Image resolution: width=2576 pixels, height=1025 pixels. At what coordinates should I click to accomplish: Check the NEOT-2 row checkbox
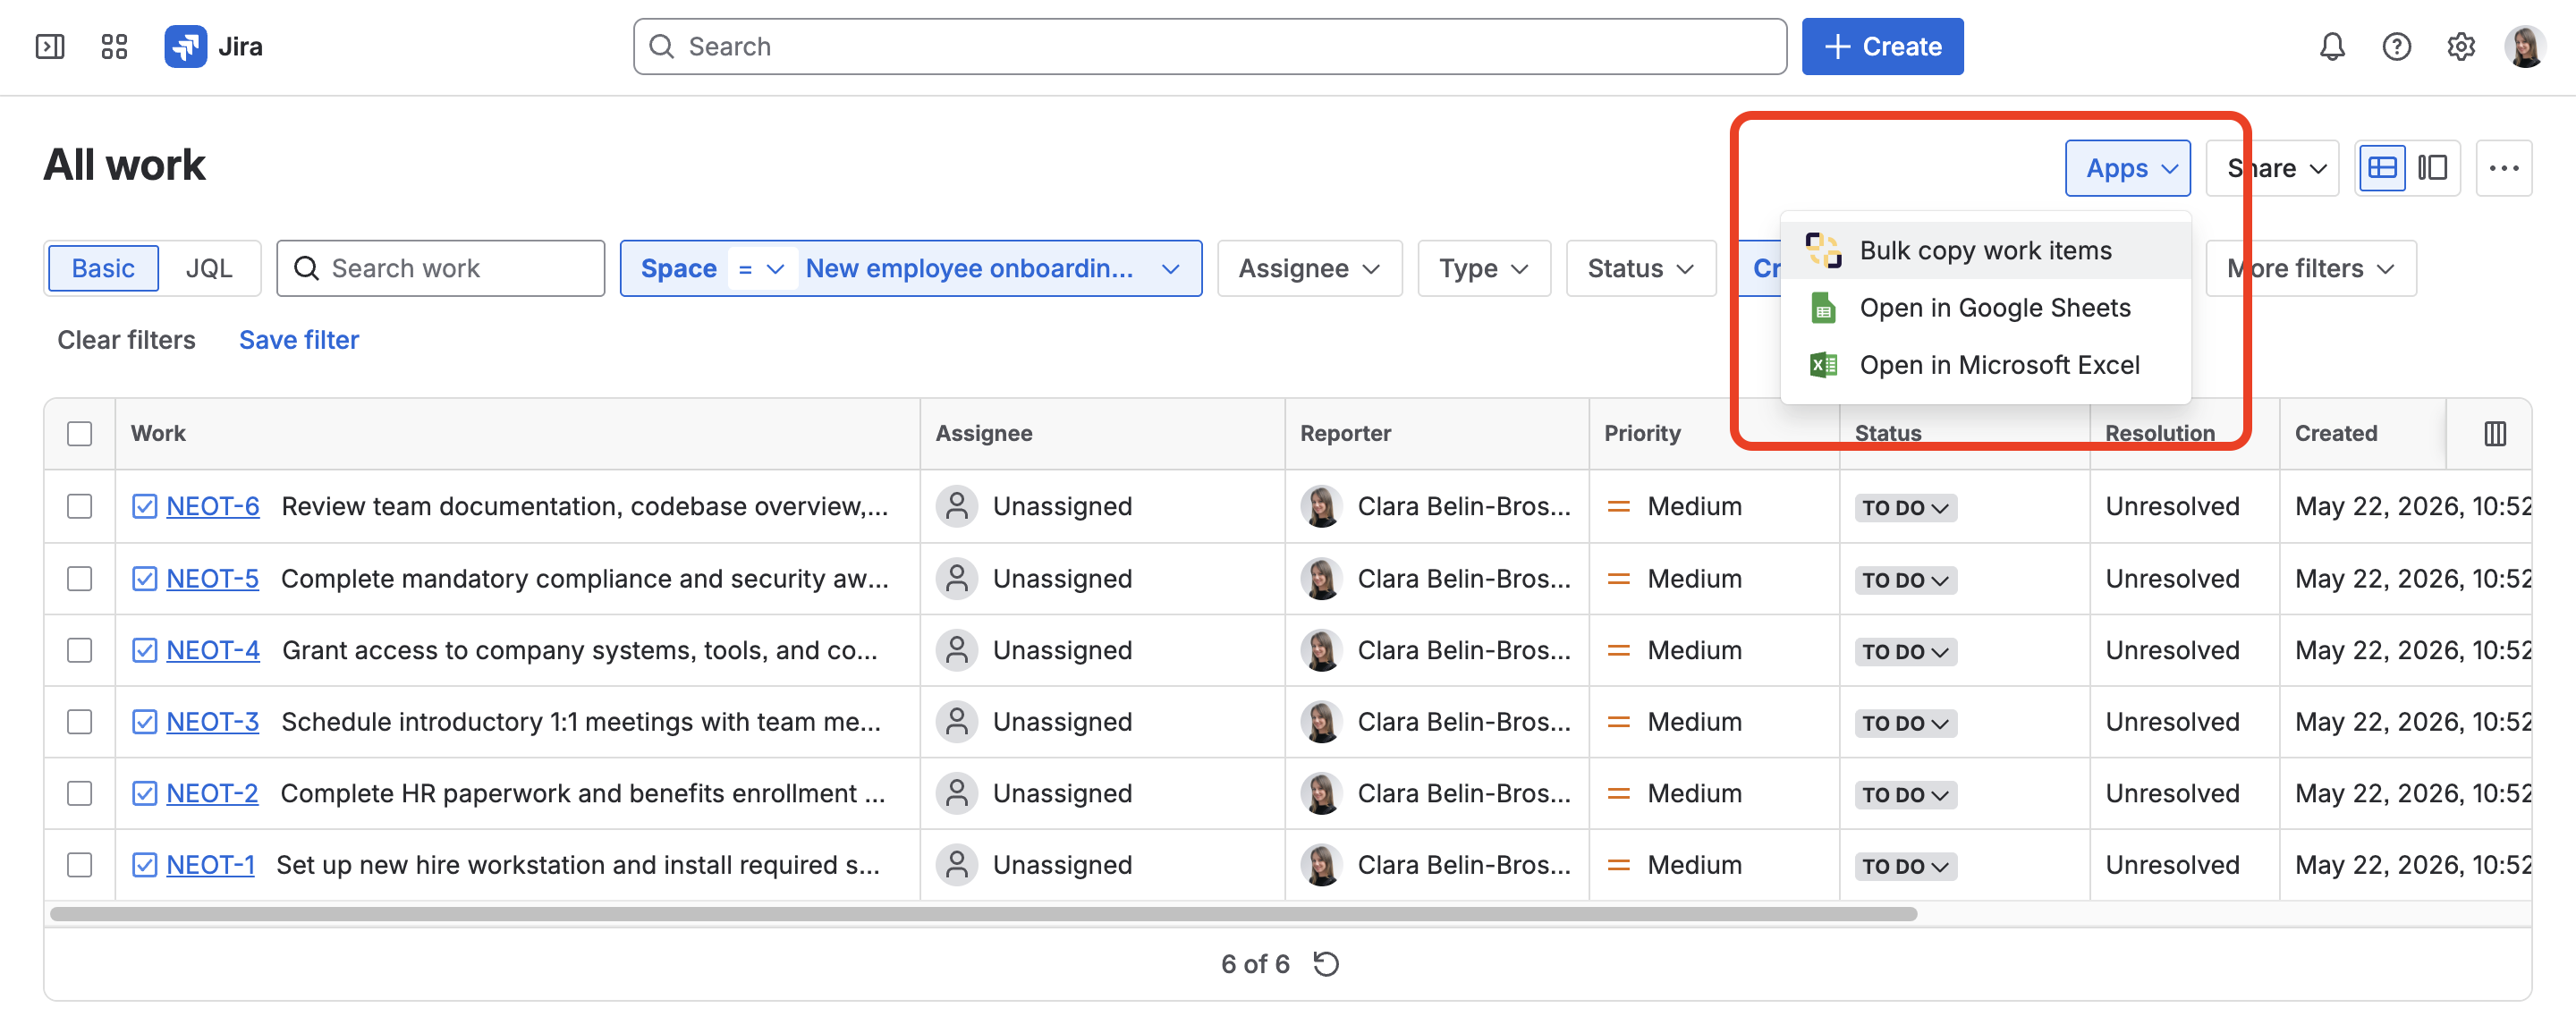[79, 793]
